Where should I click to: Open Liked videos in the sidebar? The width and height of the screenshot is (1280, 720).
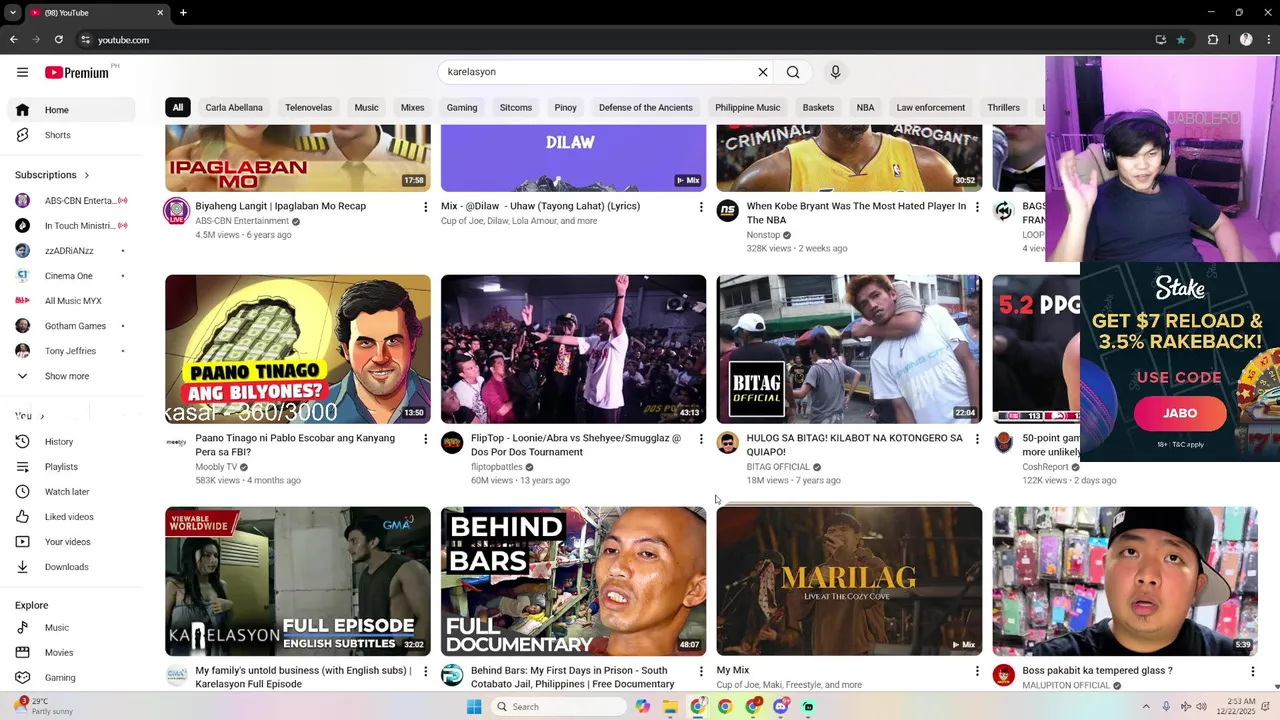pyautogui.click(x=71, y=517)
